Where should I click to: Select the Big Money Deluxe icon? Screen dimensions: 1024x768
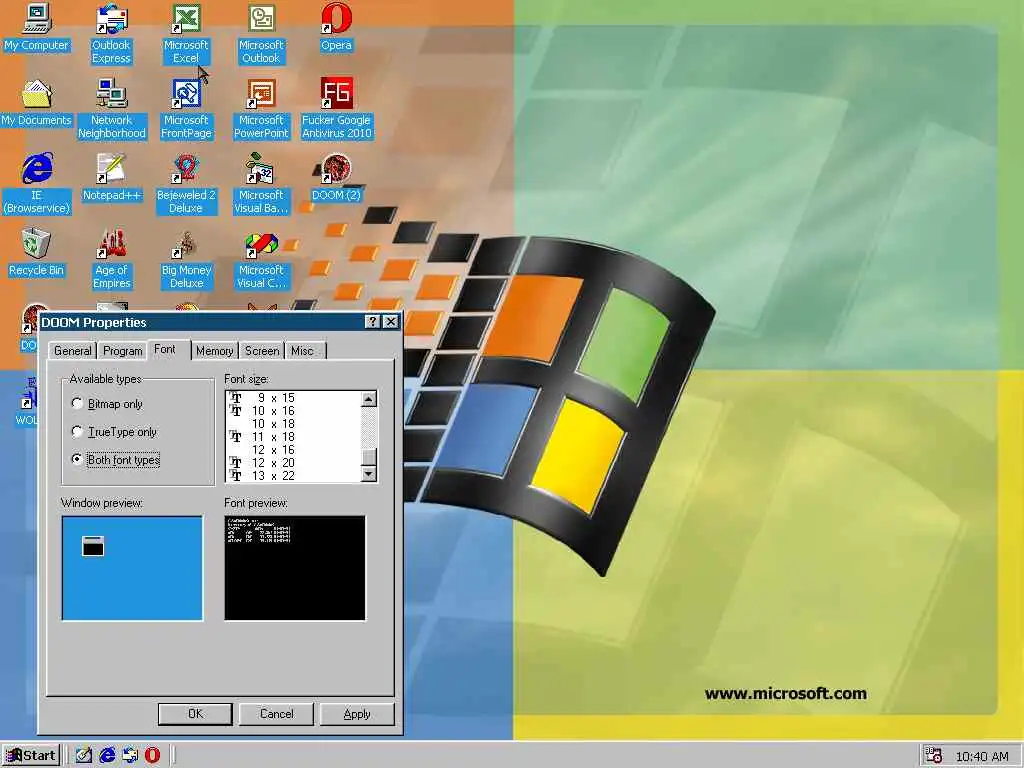coord(186,259)
